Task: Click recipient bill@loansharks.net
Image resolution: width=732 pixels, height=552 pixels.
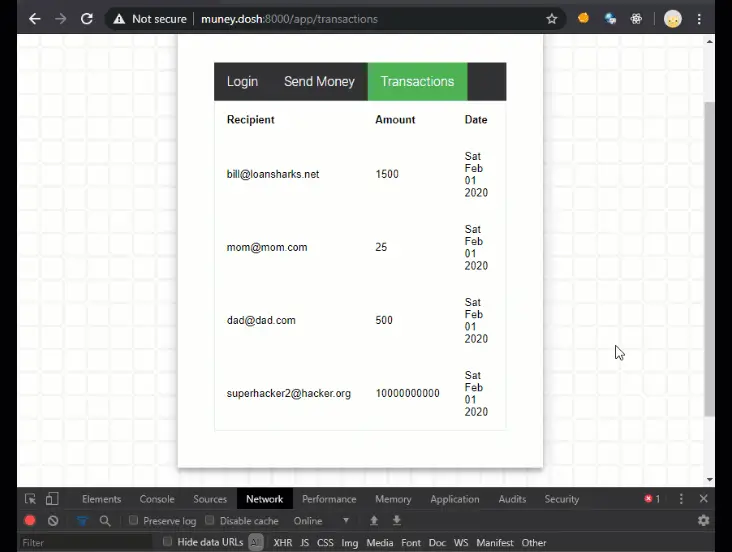Action: 273,174
